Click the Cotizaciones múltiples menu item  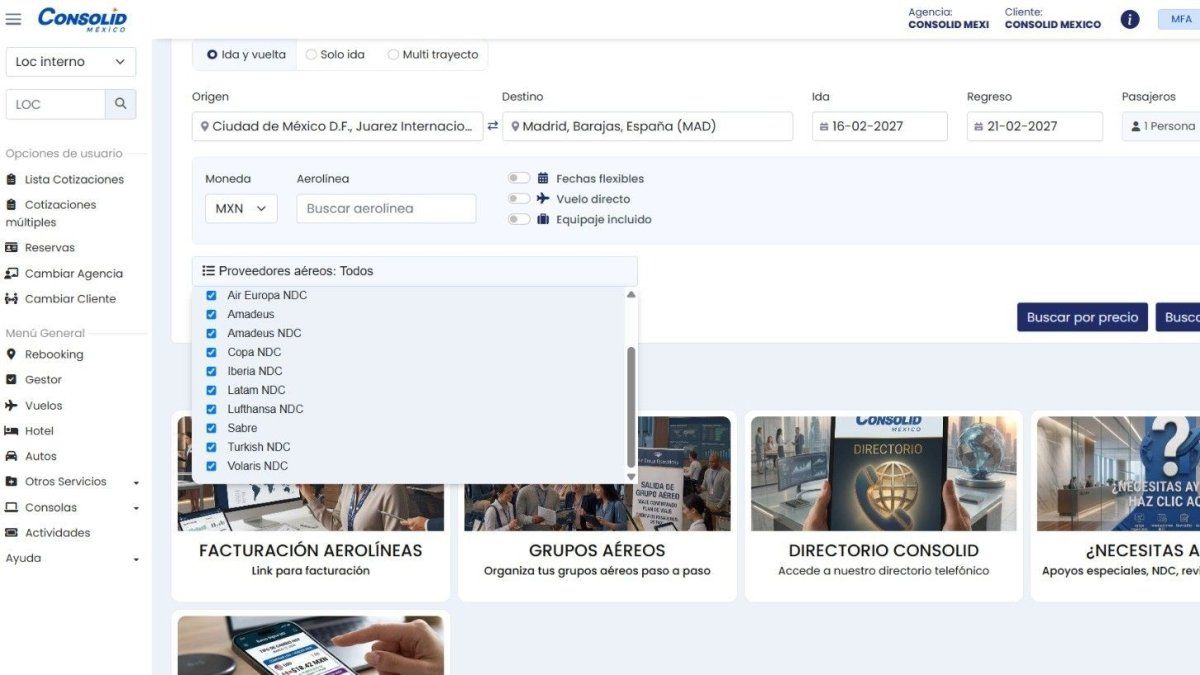62,213
